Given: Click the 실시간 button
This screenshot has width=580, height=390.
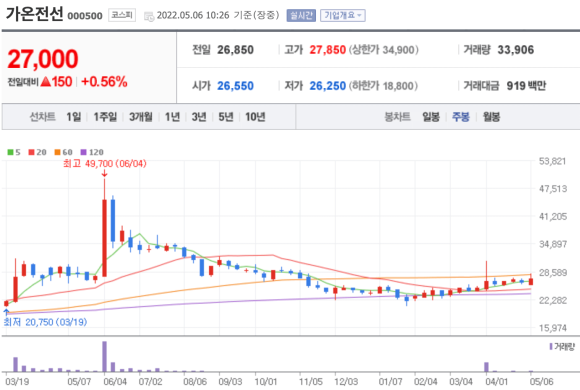Looking at the screenshot, I should [301, 15].
